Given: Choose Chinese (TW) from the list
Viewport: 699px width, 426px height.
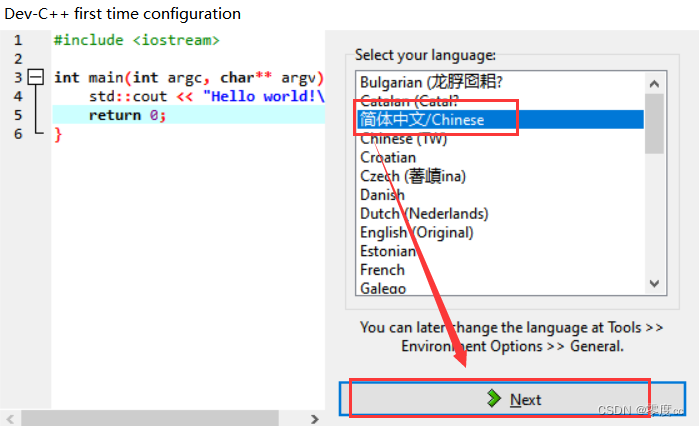Looking at the screenshot, I should 500,139.
